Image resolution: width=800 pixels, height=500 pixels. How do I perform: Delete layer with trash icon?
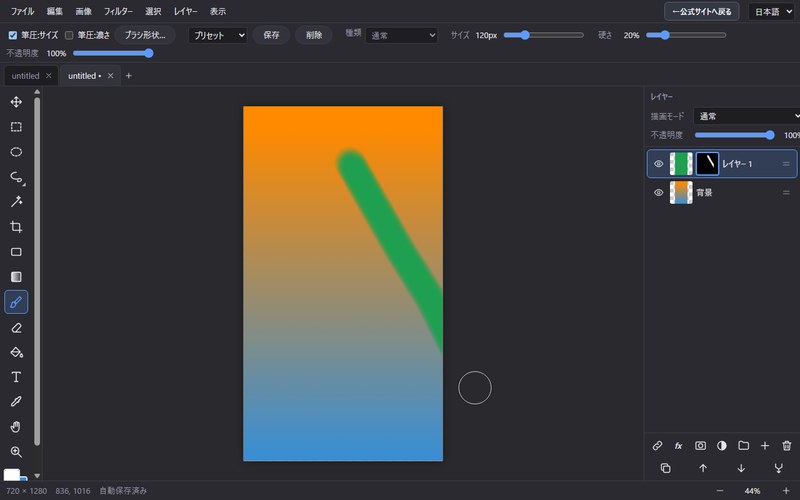click(x=787, y=446)
